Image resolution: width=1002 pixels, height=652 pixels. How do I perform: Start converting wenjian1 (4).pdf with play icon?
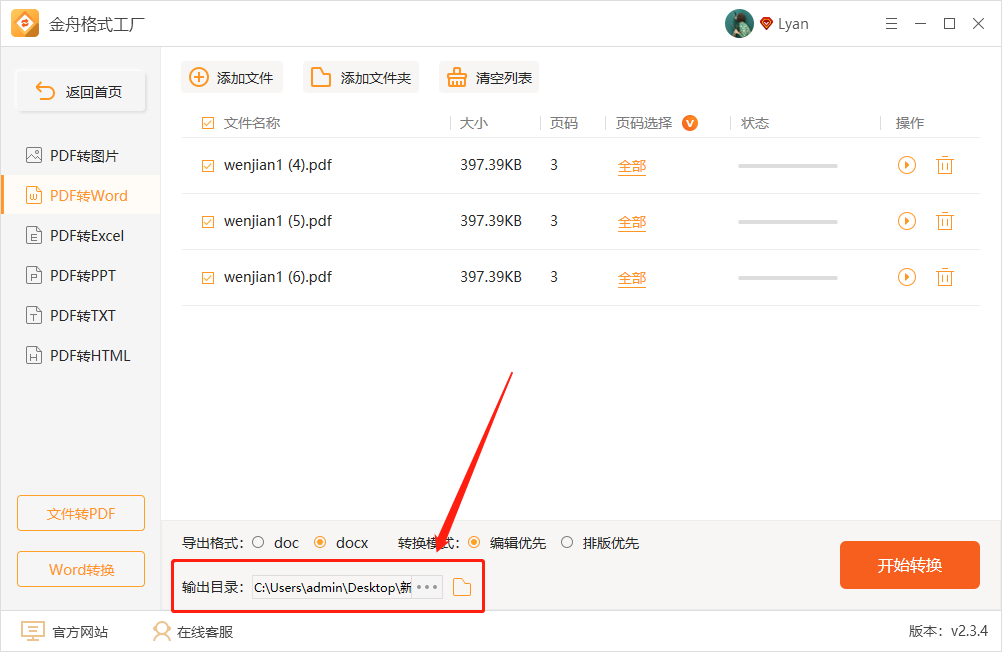(x=907, y=165)
